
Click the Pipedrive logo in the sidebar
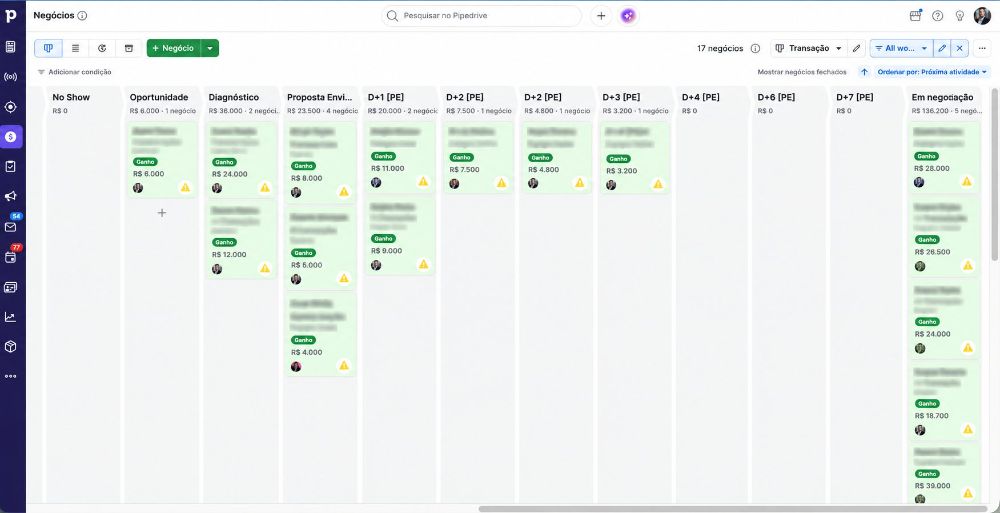[11, 15]
